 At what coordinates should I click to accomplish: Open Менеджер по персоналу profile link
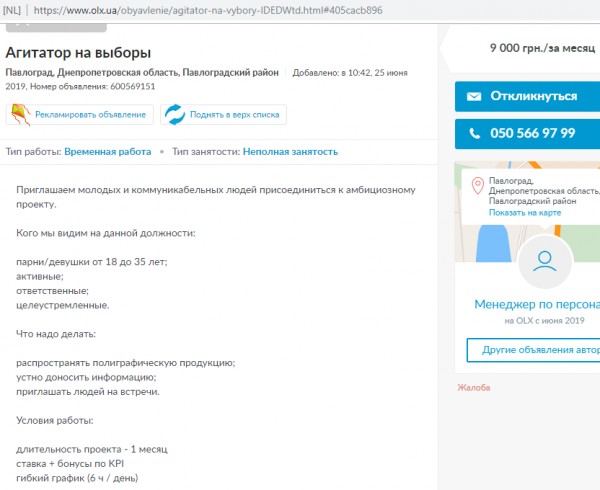(537, 304)
